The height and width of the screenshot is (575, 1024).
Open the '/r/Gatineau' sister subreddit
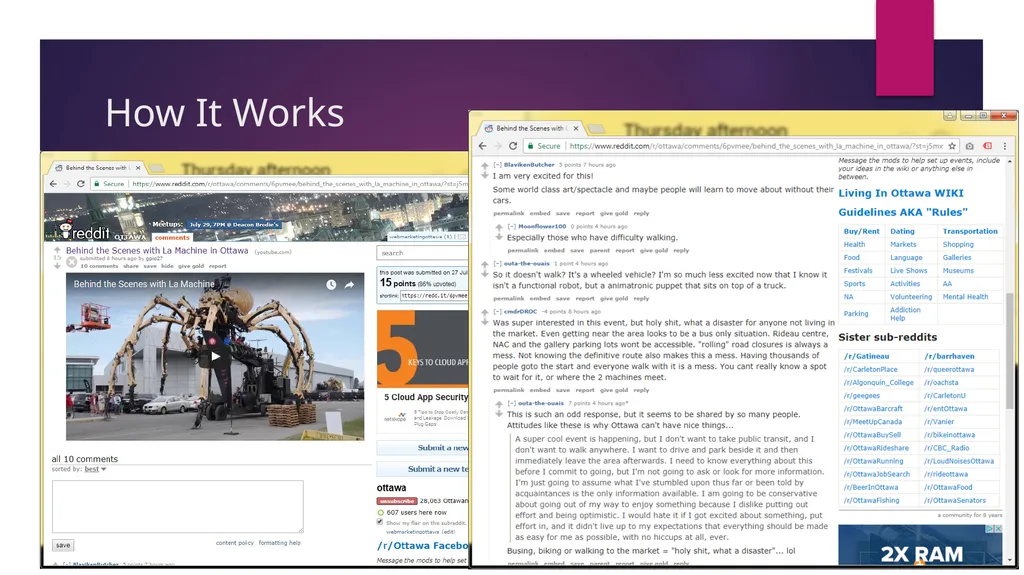[867, 356]
